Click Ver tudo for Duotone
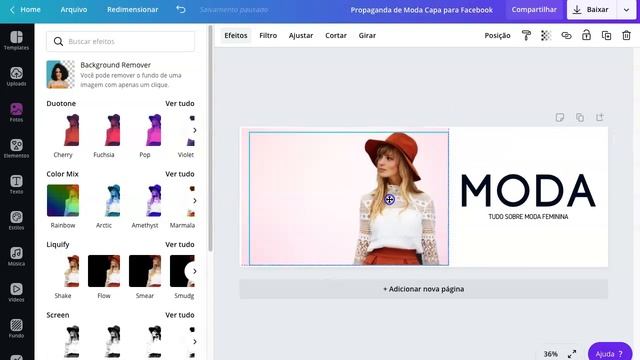Viewport: 640px width, 360px height. click(180, 104)
